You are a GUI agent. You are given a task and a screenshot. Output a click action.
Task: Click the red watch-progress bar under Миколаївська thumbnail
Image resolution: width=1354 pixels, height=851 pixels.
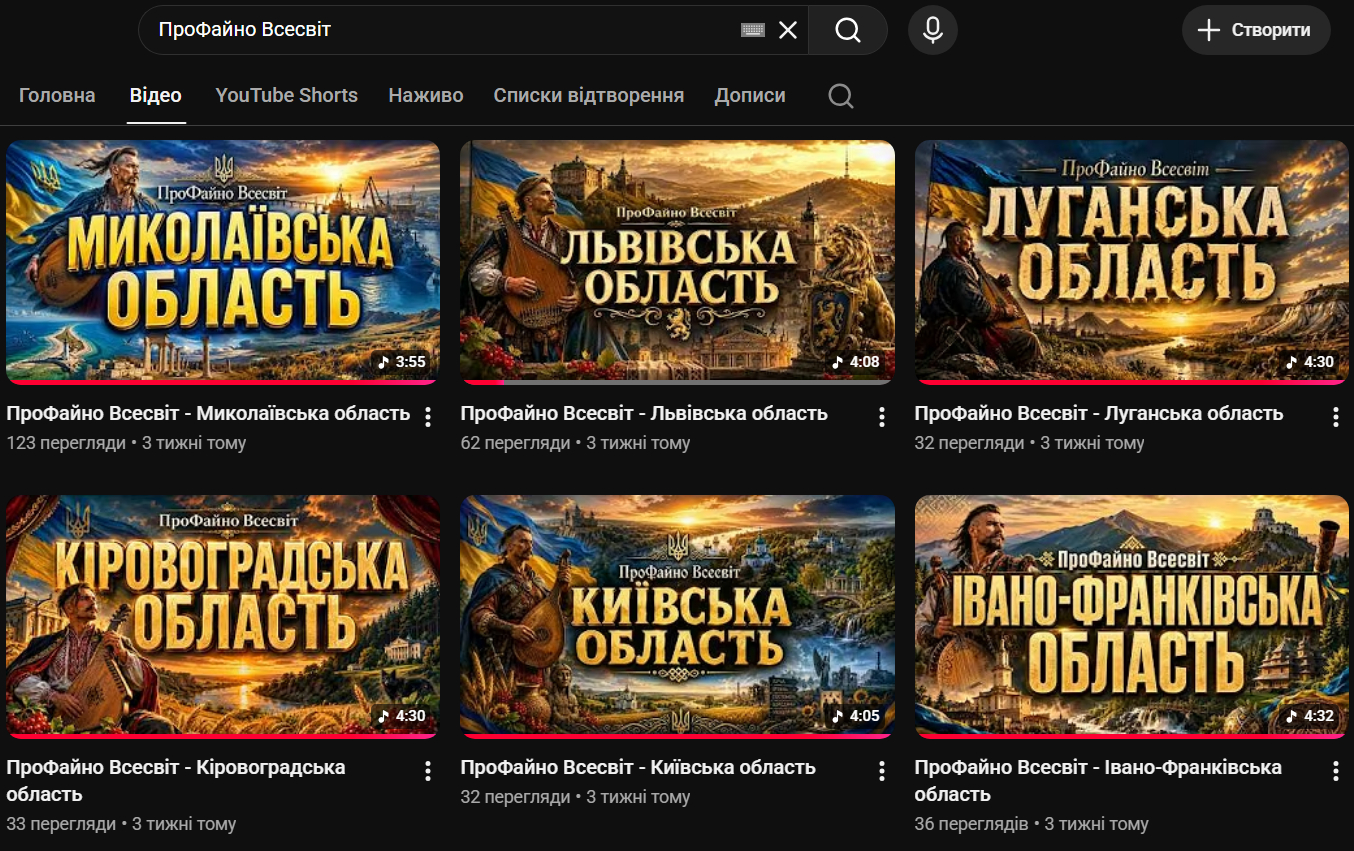pos(223,382)
